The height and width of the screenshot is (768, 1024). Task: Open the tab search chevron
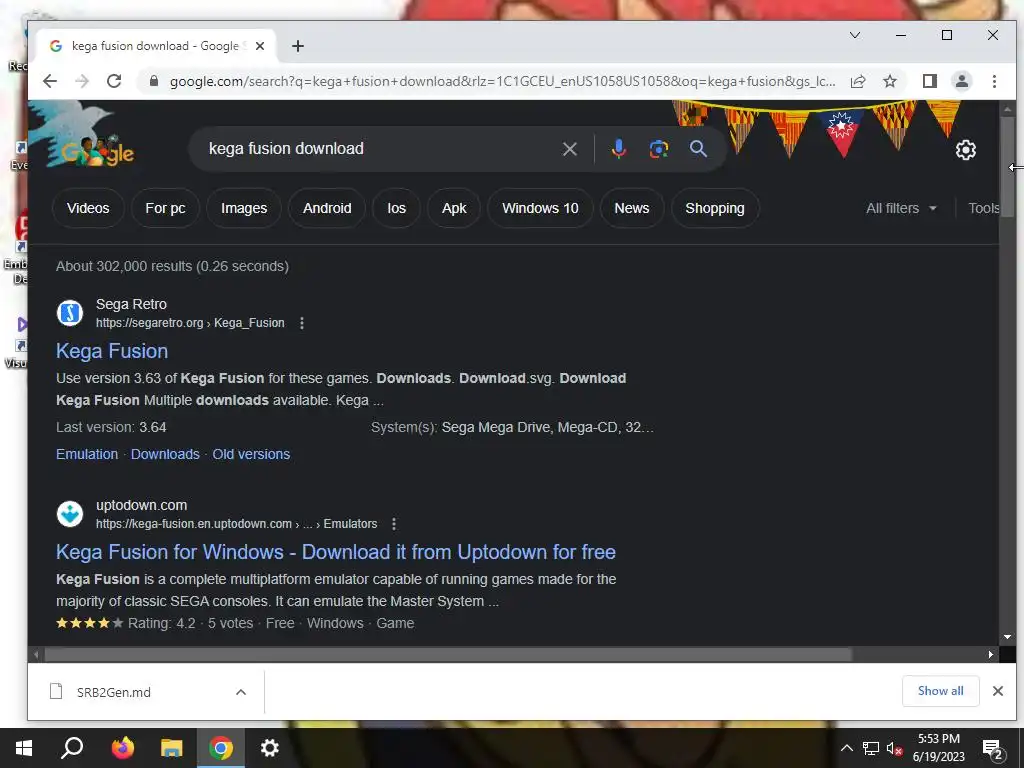pyautogui.click(x=855, y=35)
